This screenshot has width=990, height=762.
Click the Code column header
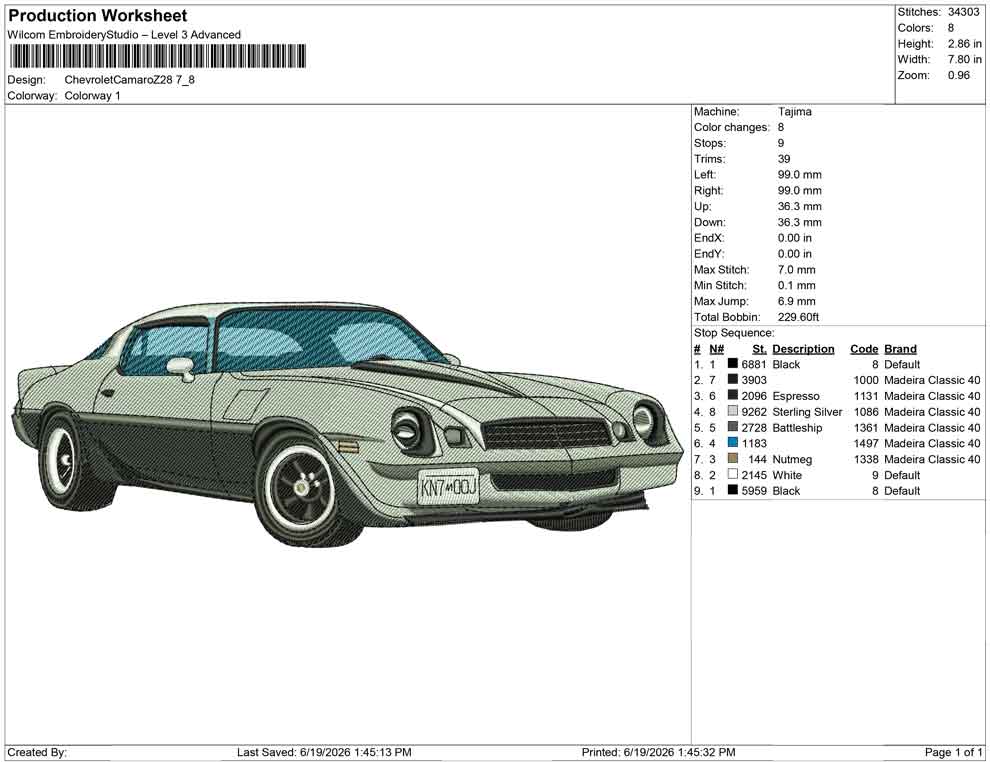tap(864, 349)
